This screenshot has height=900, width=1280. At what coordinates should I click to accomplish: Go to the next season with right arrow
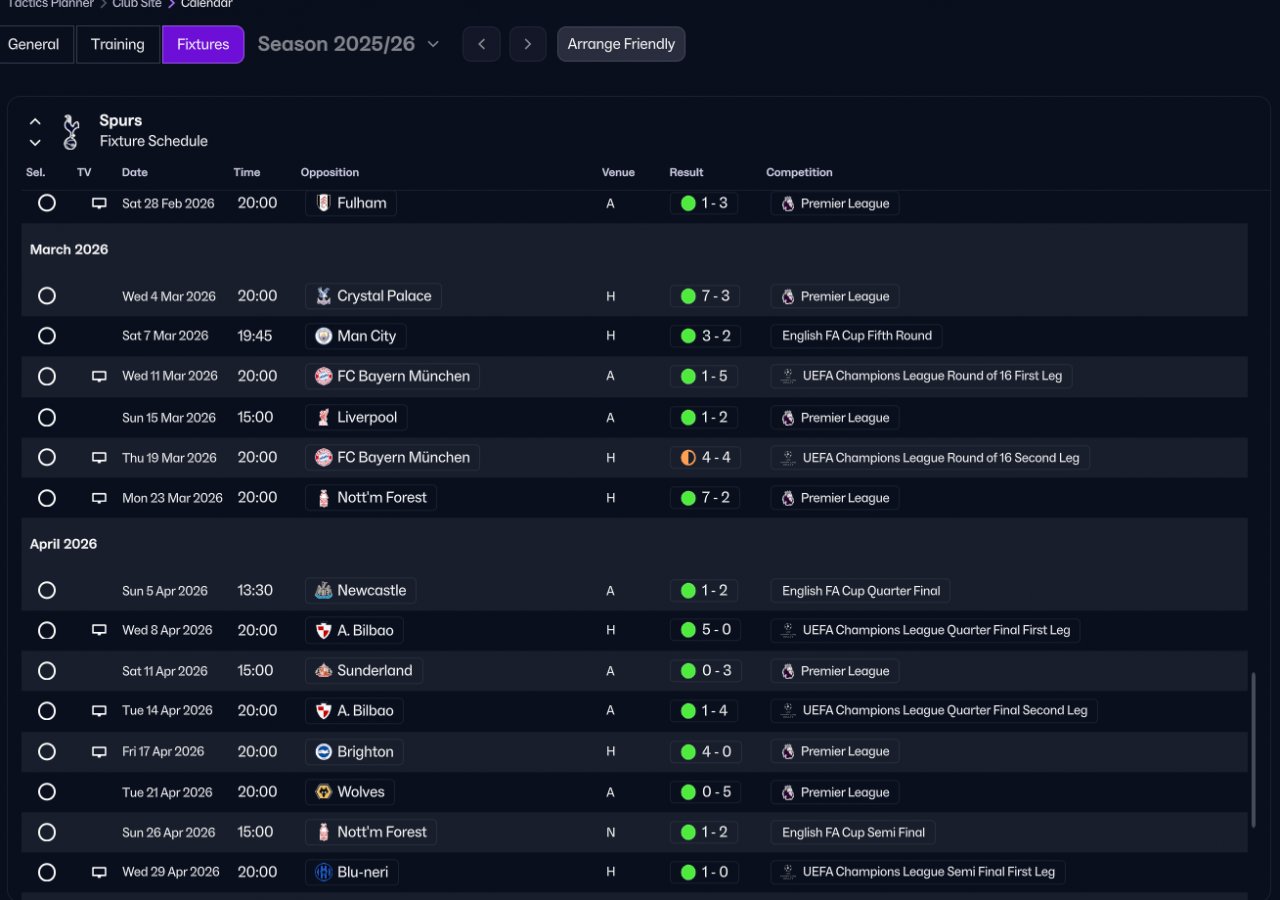[x=528, y=44]
